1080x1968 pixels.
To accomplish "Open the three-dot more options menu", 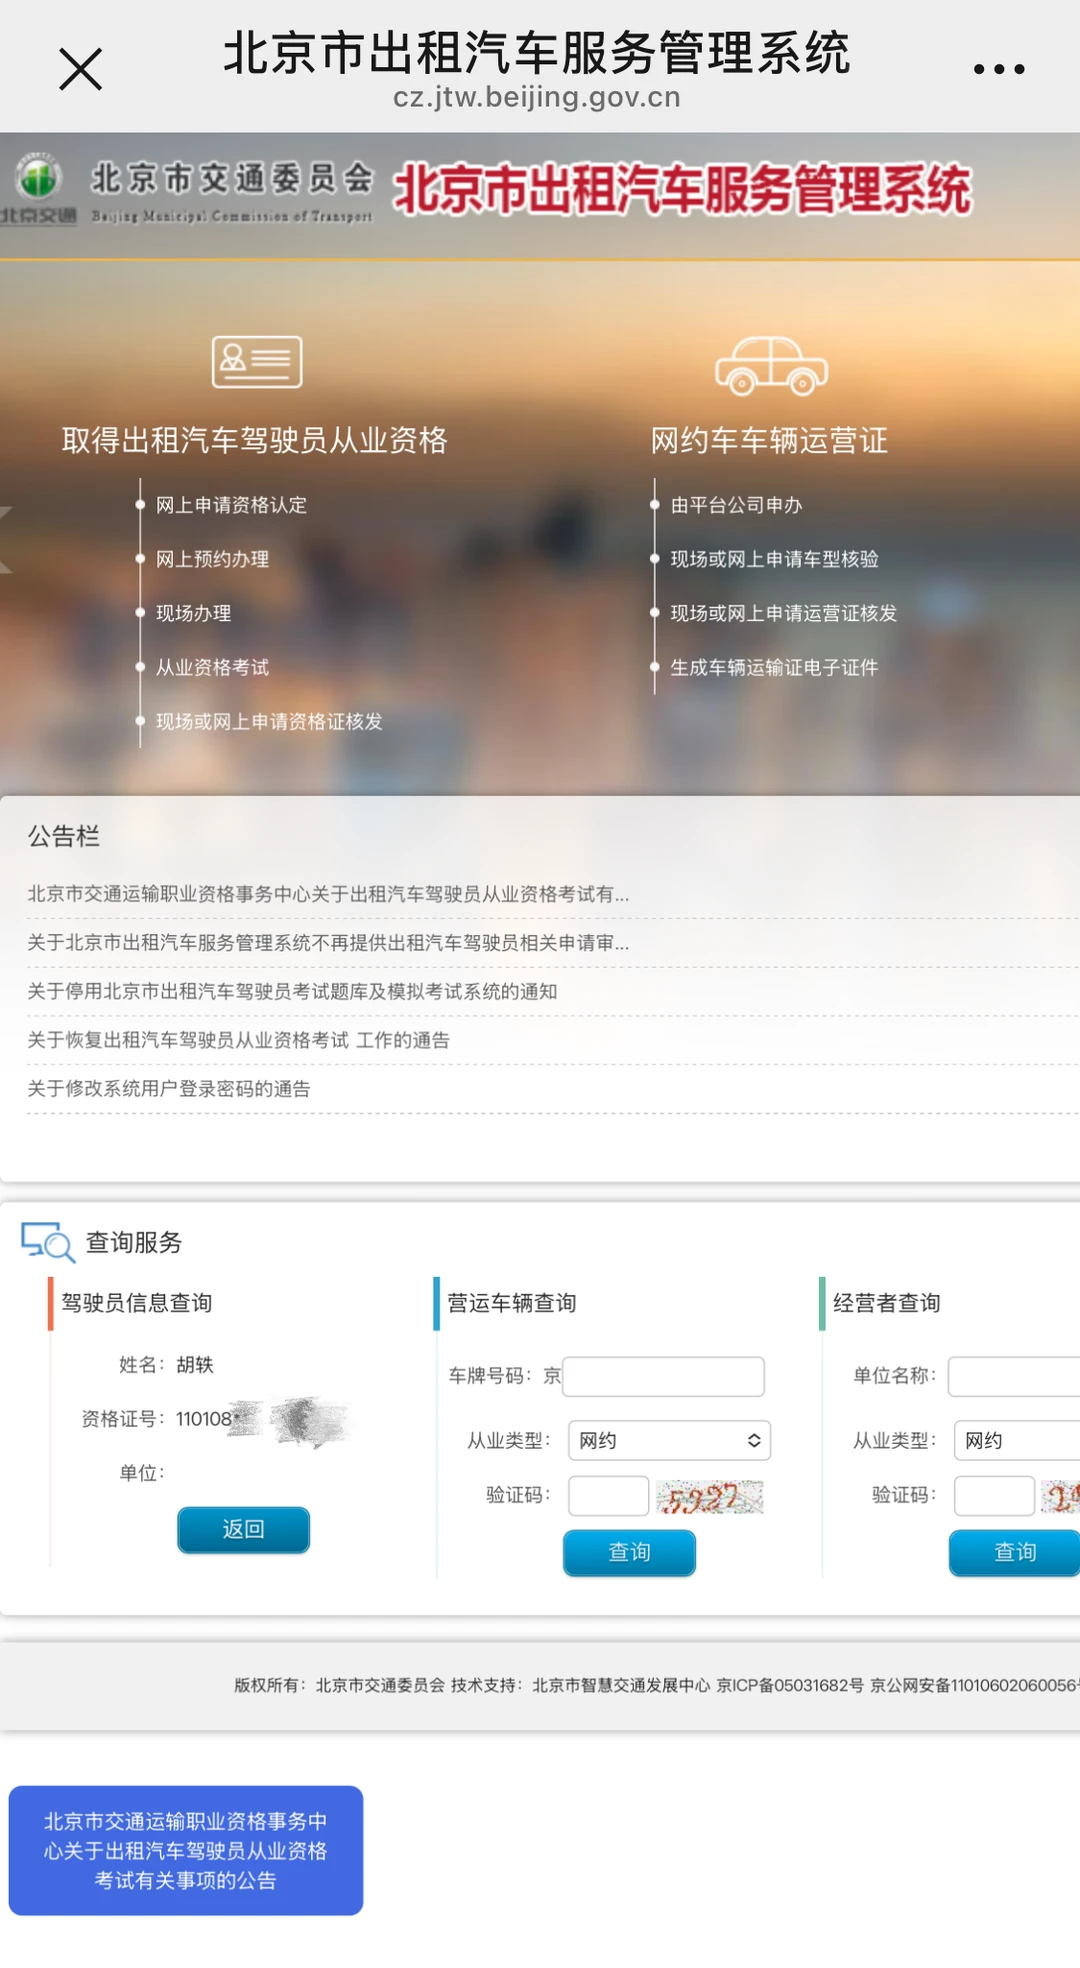I will coord(999,69).
